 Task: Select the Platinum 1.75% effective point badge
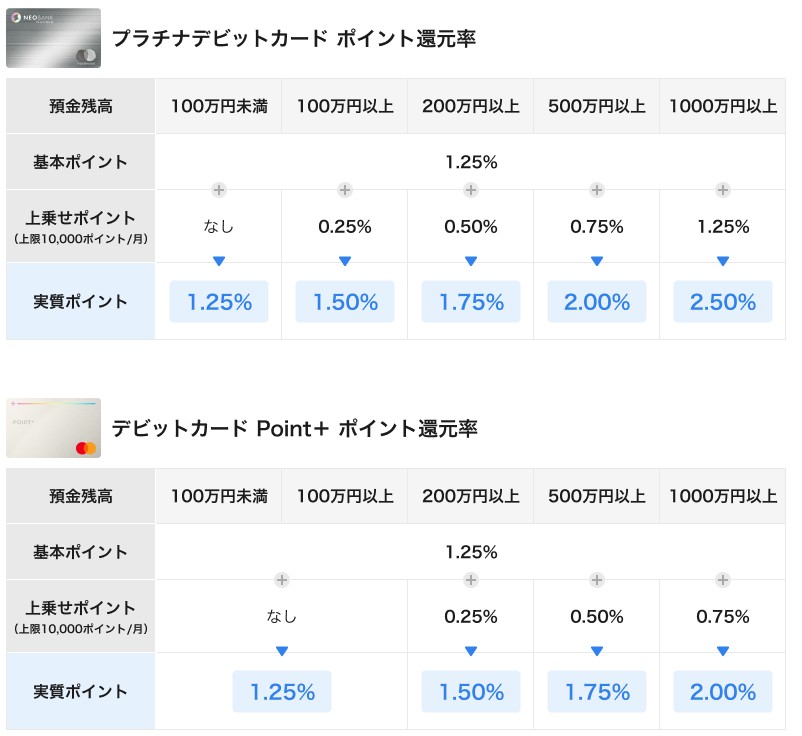pos(471,302)
